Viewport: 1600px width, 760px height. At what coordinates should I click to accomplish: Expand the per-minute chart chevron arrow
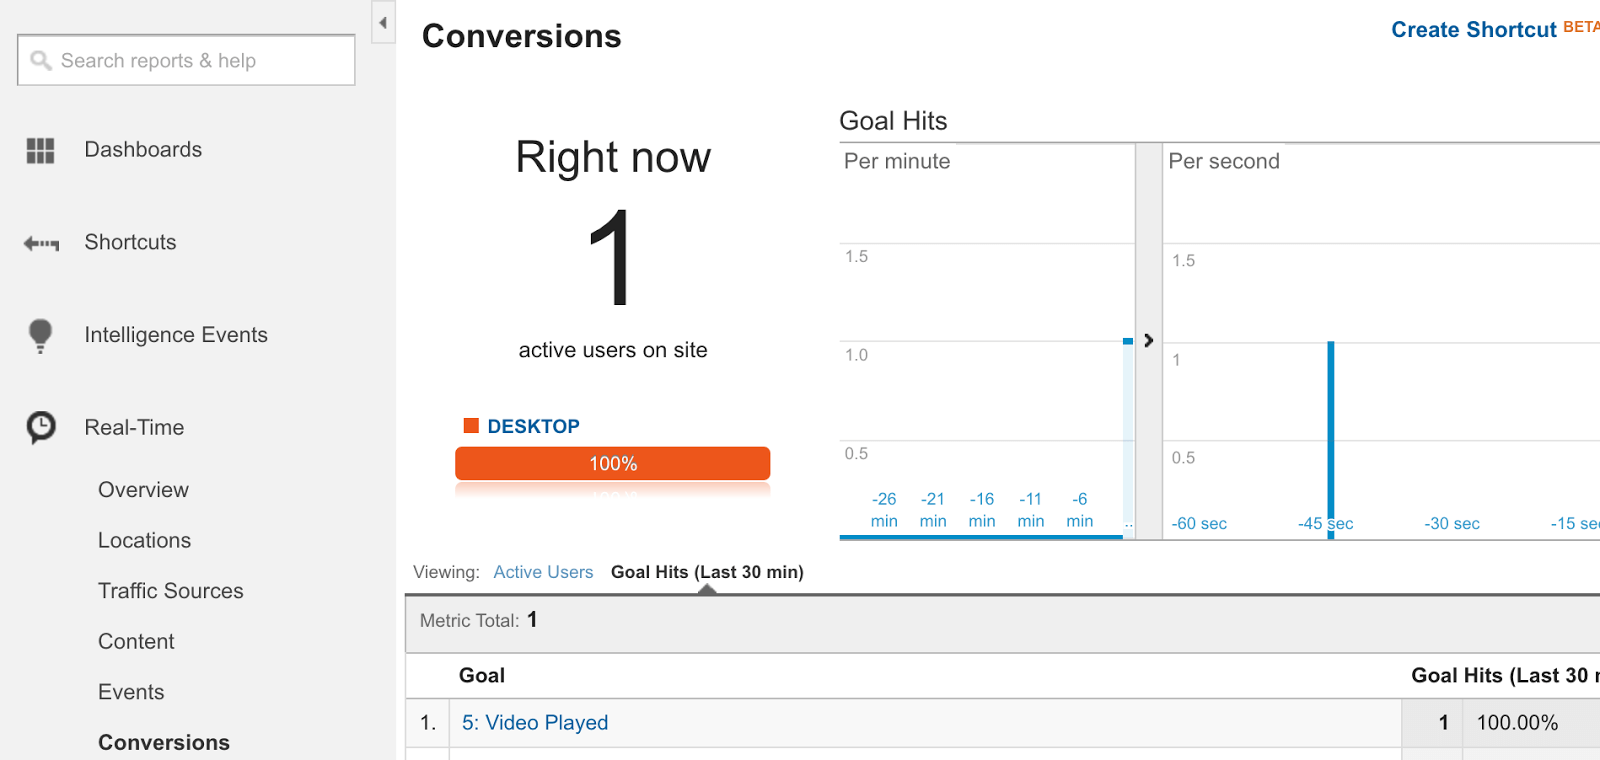click(1148, 340)
